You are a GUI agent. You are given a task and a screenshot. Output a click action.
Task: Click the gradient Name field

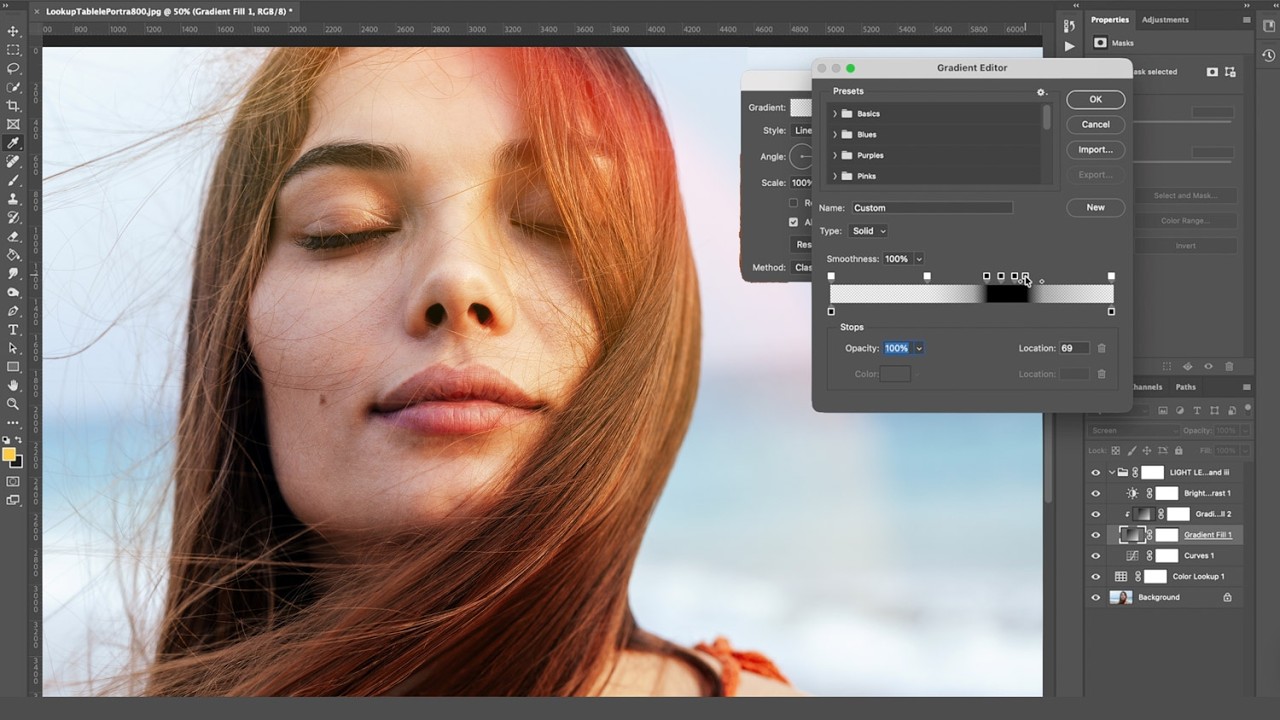pyautogui.click(x=932, y=208)
